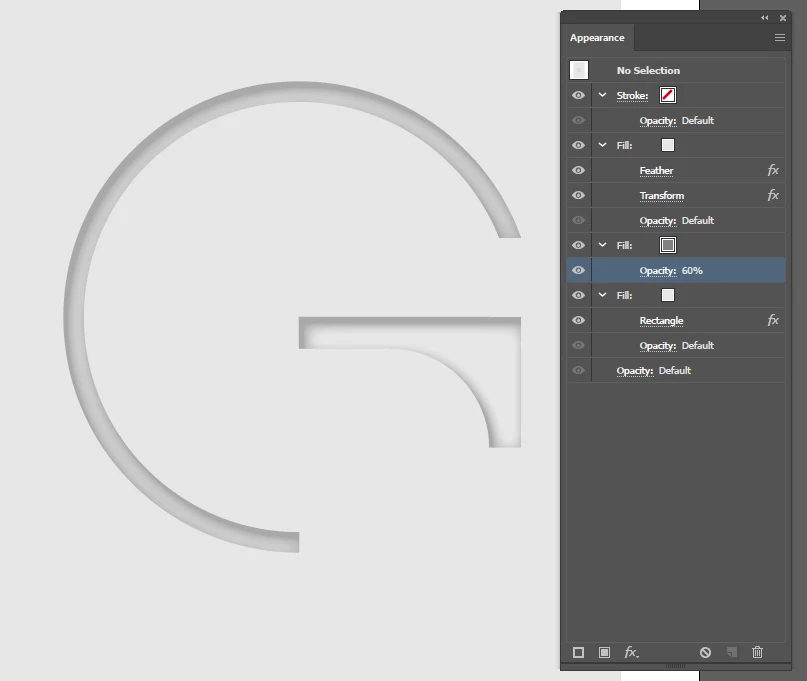Screen dimensions: 807x681
Task: Hide the Feather effect
Action: pos(578,170)
